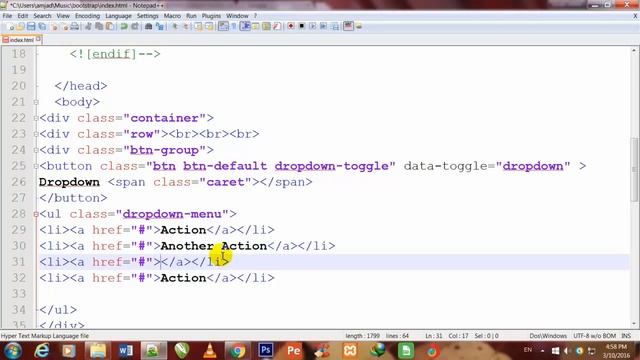This screenshot has width=640, height=360.
Task: Open the Settings menu
Action: pyautogui.click(x=147, y=16)
